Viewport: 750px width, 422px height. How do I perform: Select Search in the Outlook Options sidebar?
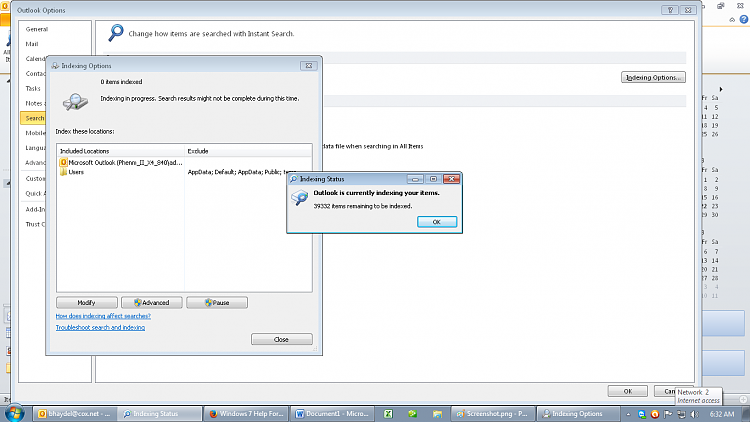coord(33,118)
